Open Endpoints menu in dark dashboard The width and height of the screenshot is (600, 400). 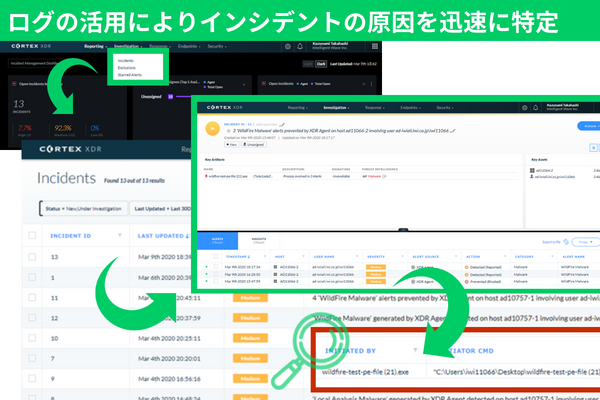pyautogui.click(x=189, y=46)
